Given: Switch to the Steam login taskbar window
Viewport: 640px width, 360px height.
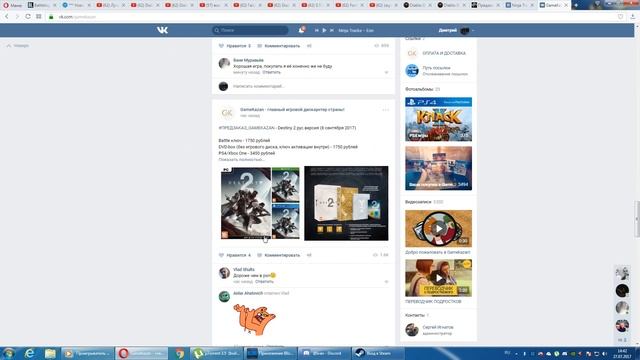Looking at the screenshot, I should 378,353.
